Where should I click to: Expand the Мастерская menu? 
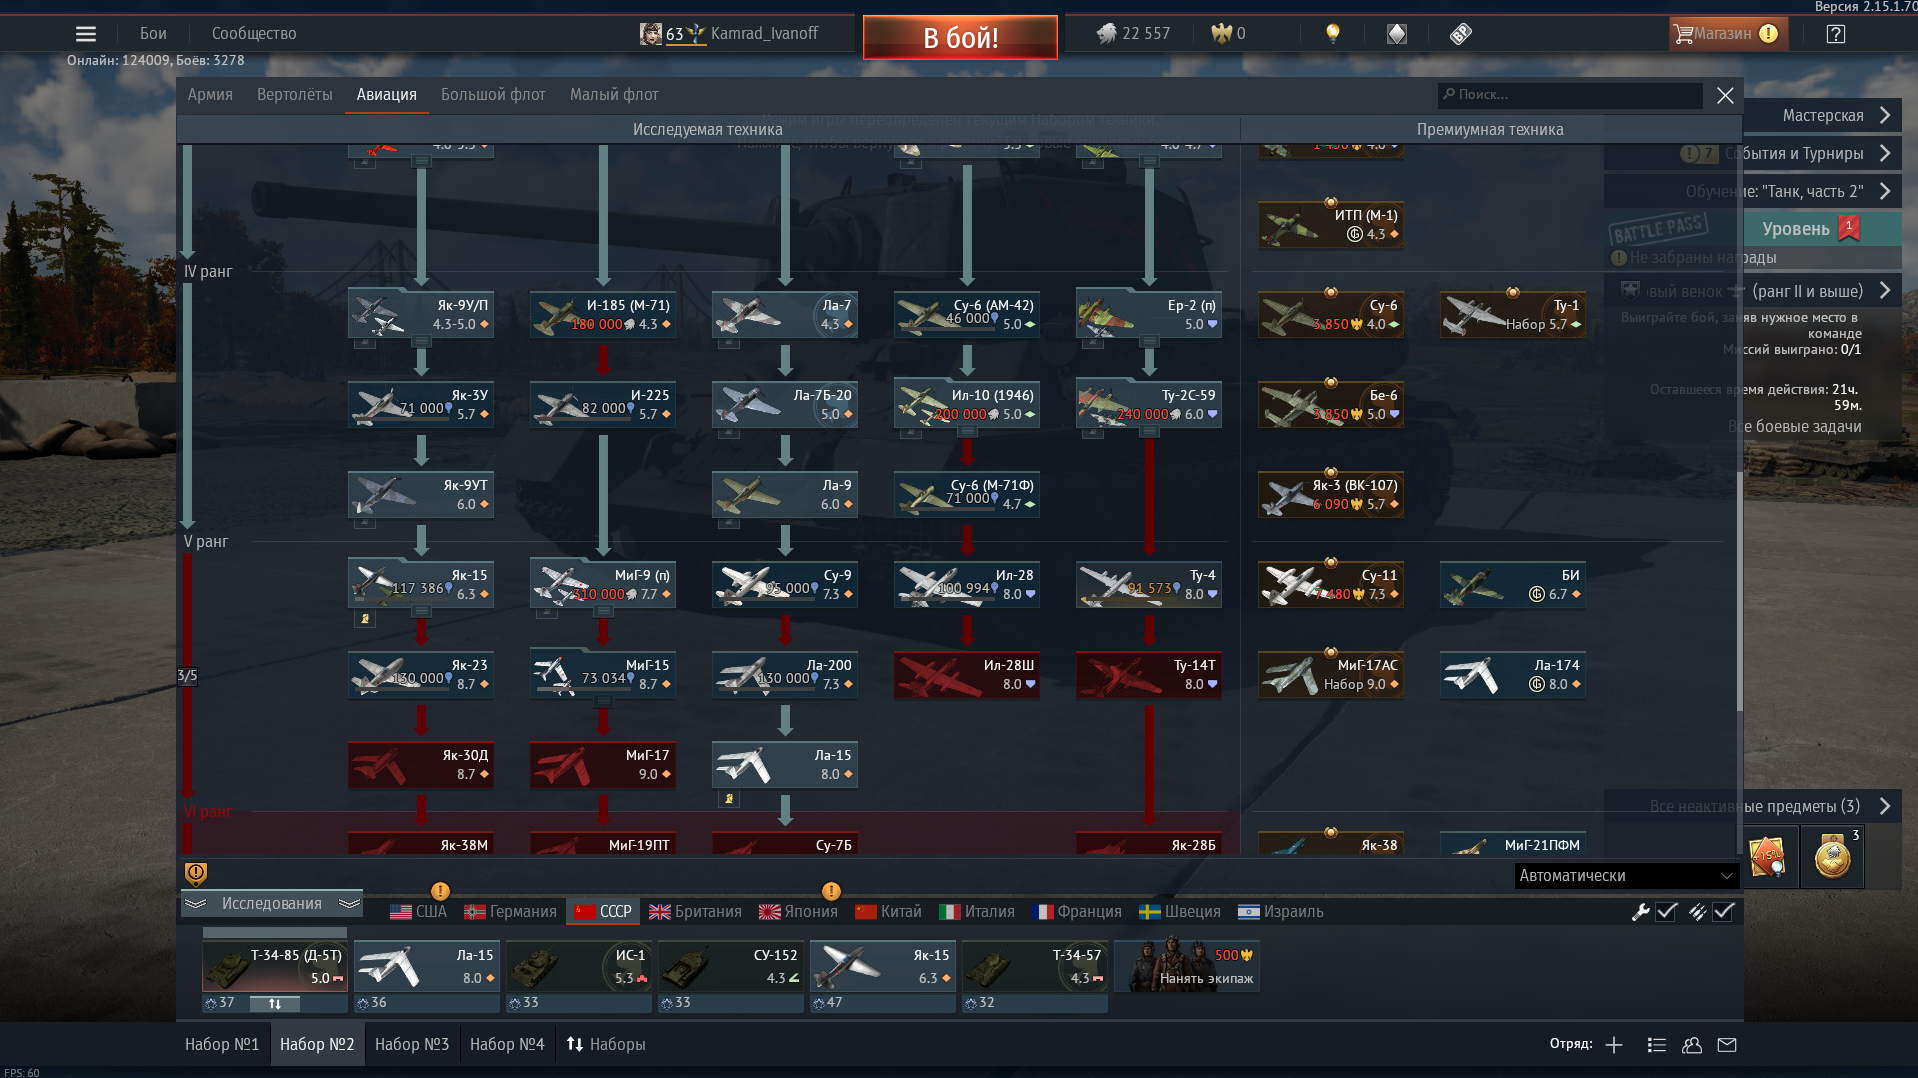1822,116
